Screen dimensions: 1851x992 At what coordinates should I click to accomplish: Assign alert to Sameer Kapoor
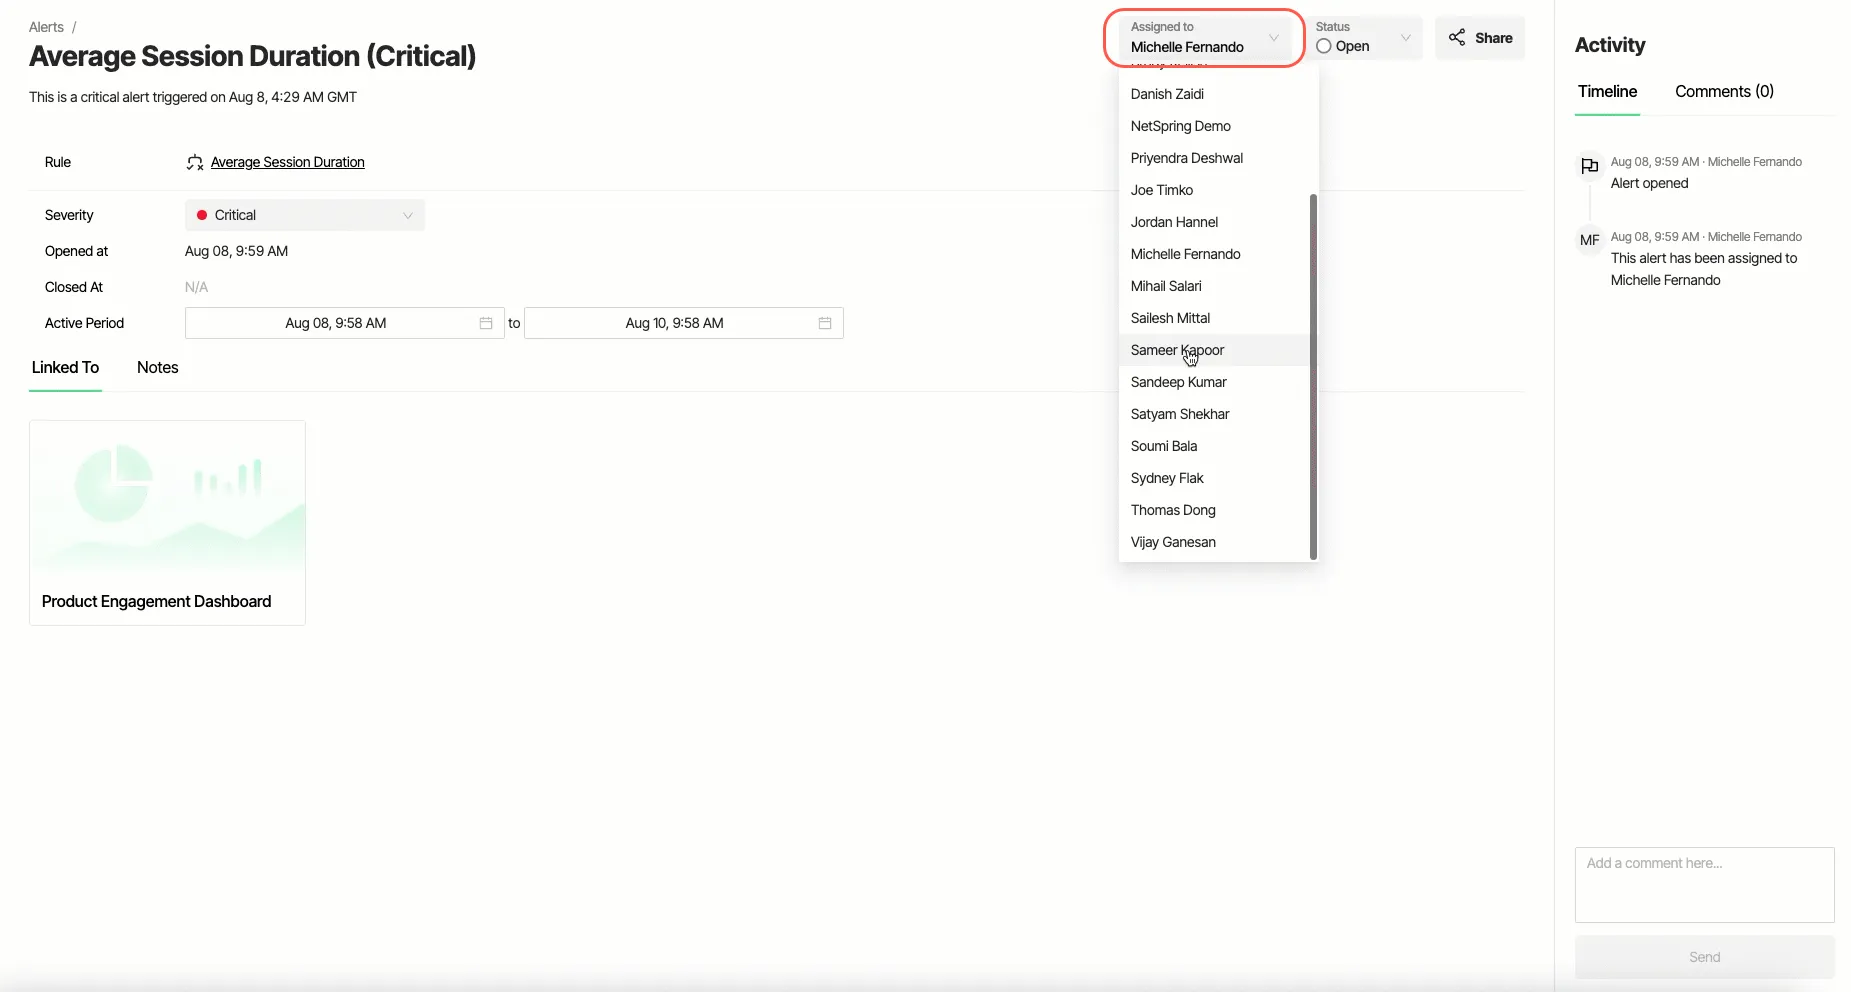(x=1214, y=350)
